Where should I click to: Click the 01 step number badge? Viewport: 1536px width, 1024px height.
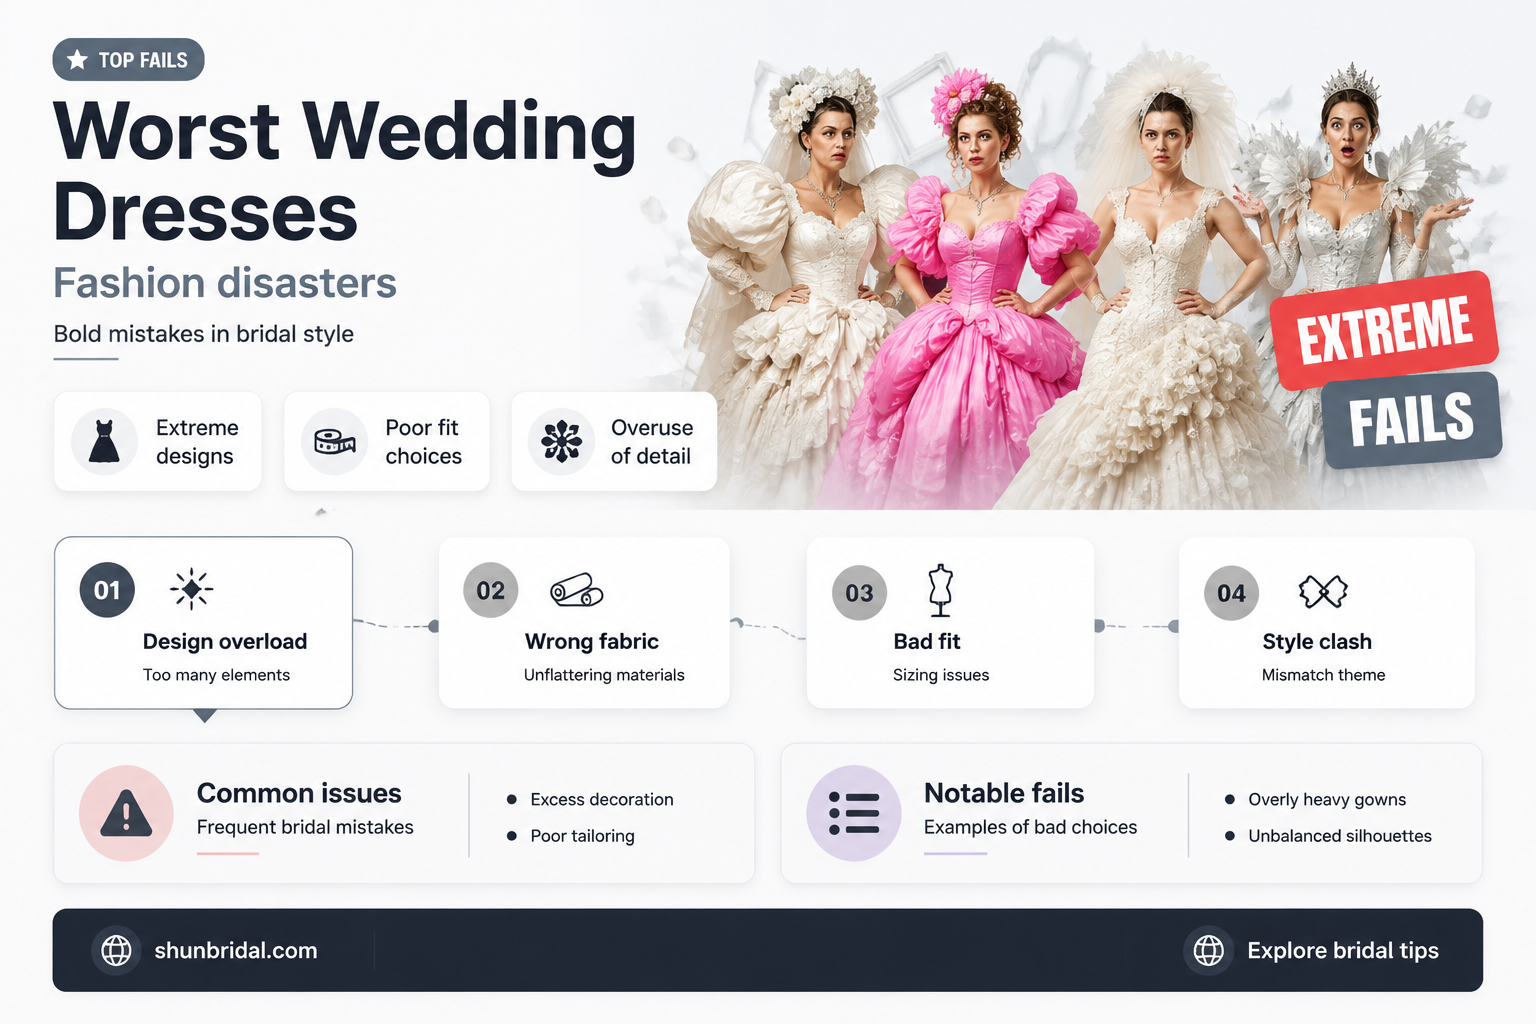[x=107, y=590]
